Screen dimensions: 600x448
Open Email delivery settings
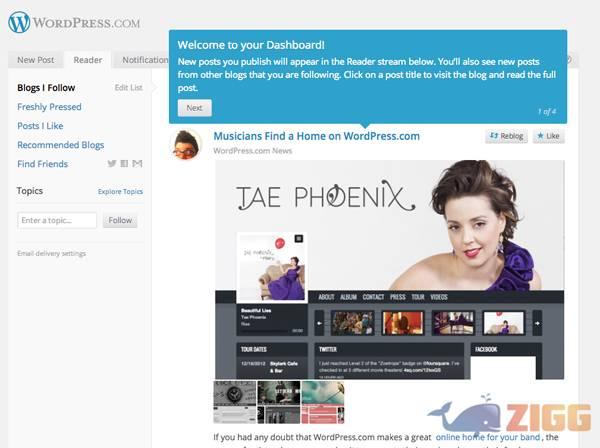51,253
